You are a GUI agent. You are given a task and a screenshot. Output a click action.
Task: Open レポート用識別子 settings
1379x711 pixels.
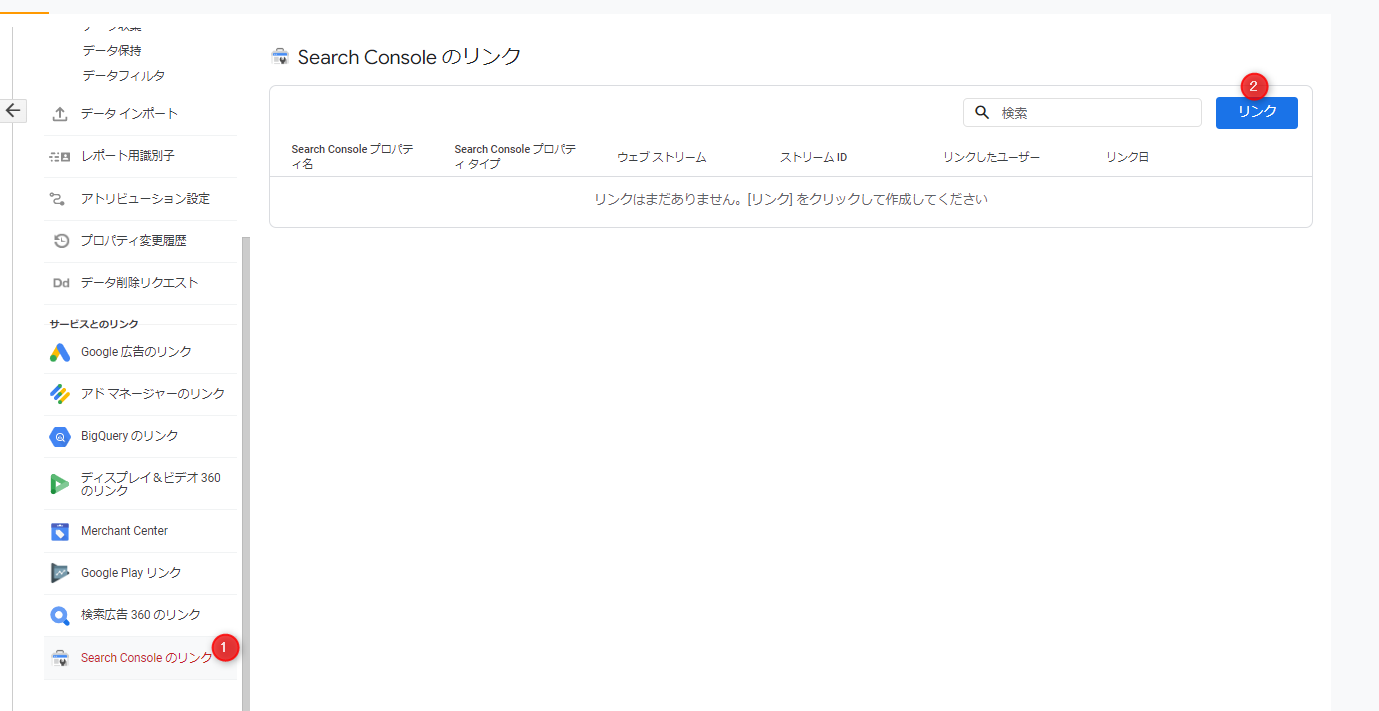[x=127, y=156]
